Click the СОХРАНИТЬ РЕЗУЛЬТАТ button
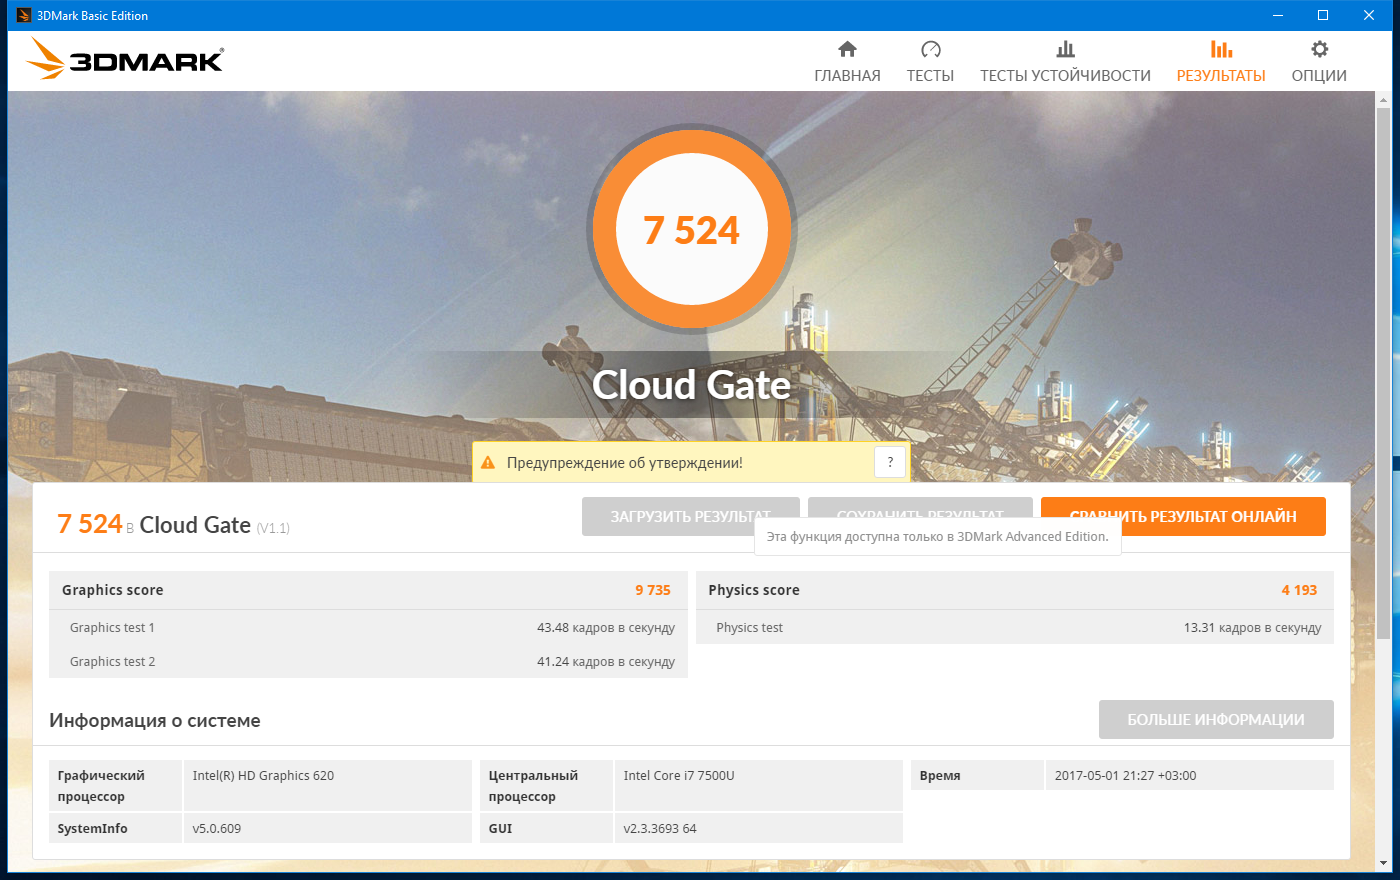This screenshot has width=1400, height=880. coord(920,516)
